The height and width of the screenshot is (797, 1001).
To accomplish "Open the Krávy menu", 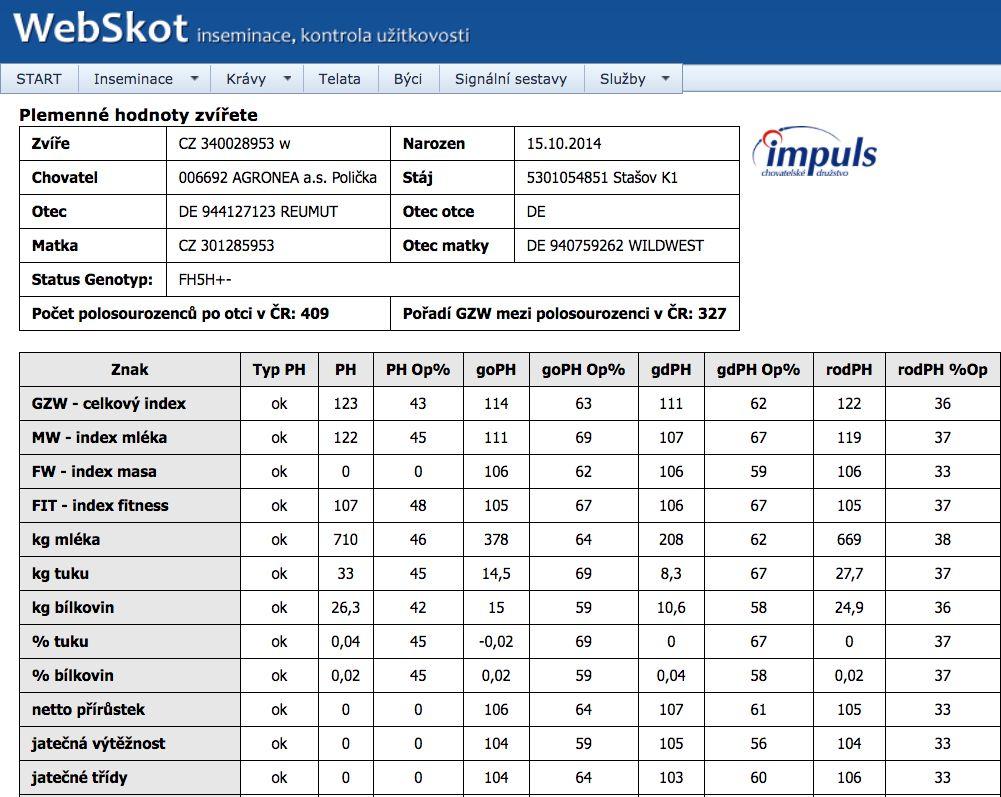I will click(246, 79).
